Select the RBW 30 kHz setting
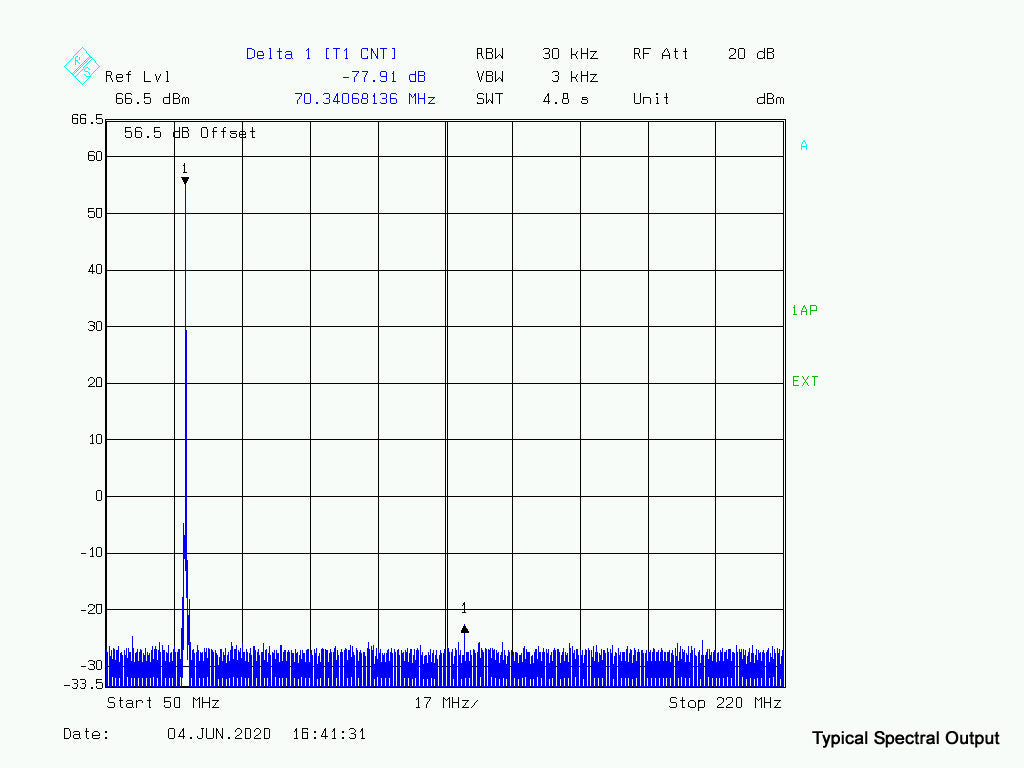Screen dimensions: 1024x768 pyautogui.click(x=536, y=54)
